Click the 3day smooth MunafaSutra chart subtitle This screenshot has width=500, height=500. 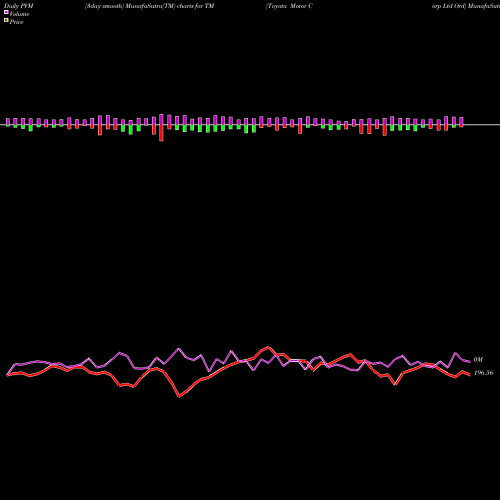pyautogui.click(x=149, y=6)
